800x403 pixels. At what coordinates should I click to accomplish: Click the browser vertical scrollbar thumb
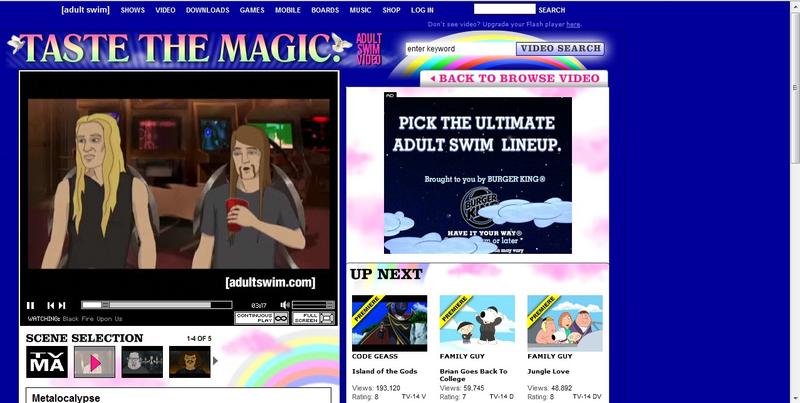(x=795, y=88)
